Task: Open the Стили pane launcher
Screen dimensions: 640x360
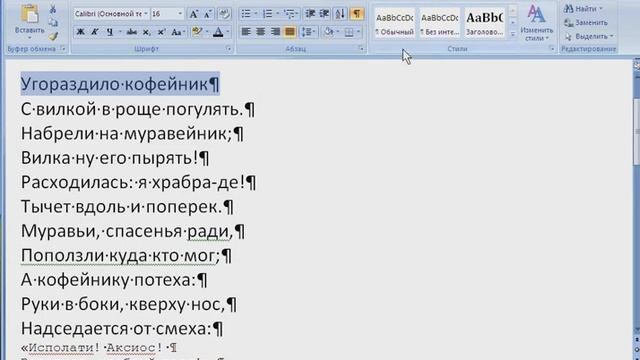Action: [x=551, y=49]
